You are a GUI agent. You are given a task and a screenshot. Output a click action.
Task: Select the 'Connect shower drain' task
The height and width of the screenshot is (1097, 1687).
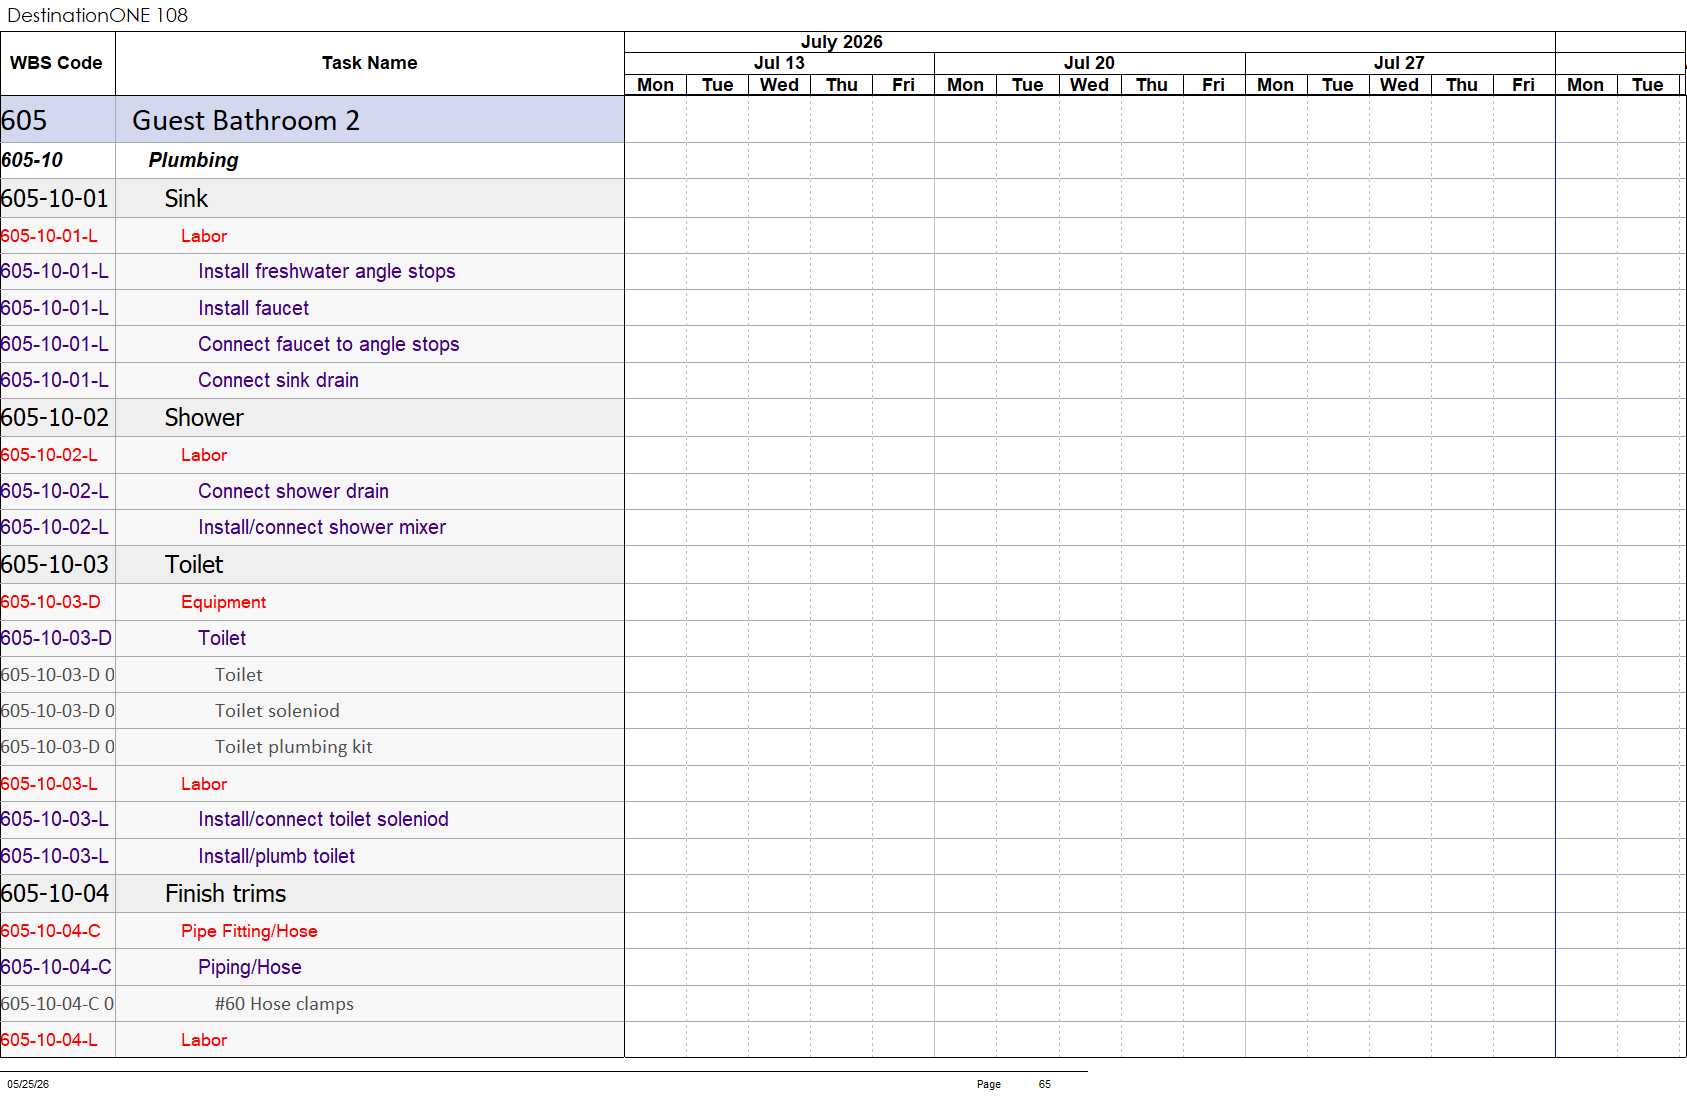[x=293, y=491]
